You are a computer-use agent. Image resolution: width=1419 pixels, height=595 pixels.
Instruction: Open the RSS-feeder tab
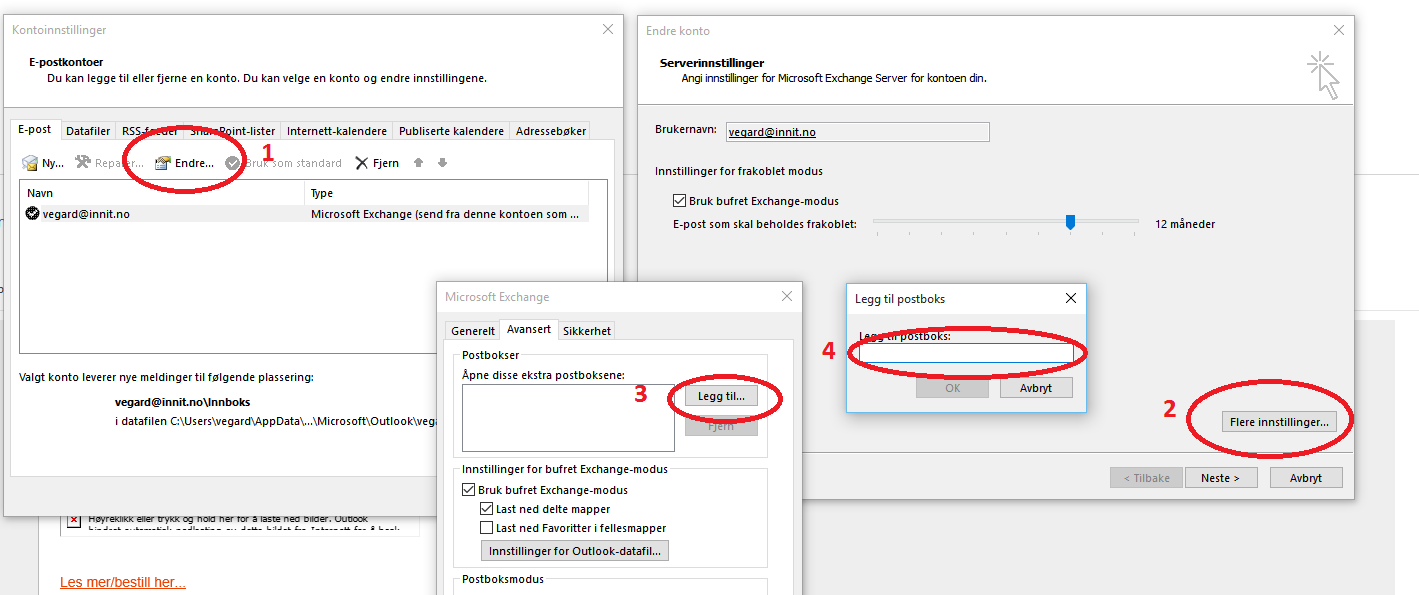150,131
